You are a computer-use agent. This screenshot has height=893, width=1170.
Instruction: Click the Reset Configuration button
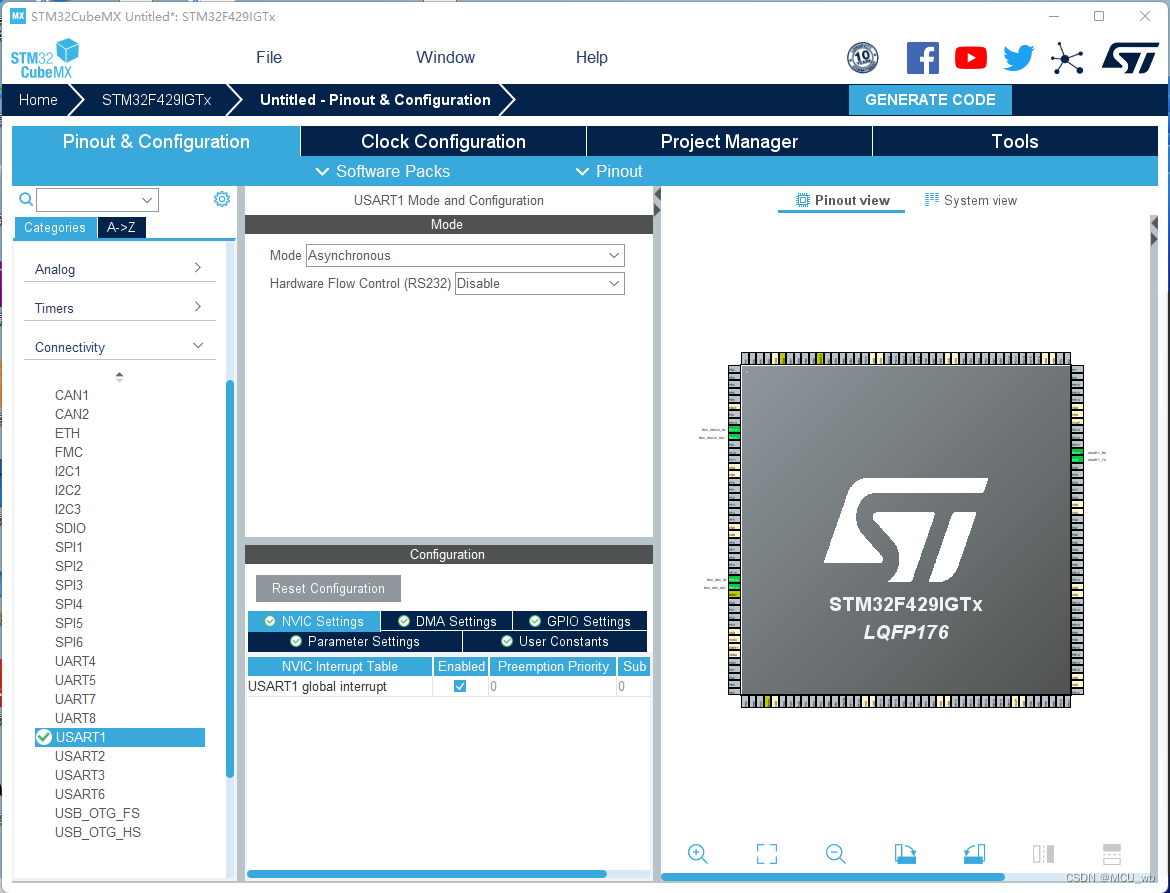pos(328,589)
